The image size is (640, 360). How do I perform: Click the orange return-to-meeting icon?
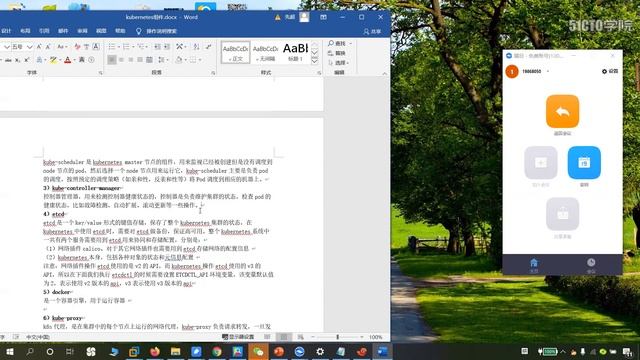coord(562,111)
